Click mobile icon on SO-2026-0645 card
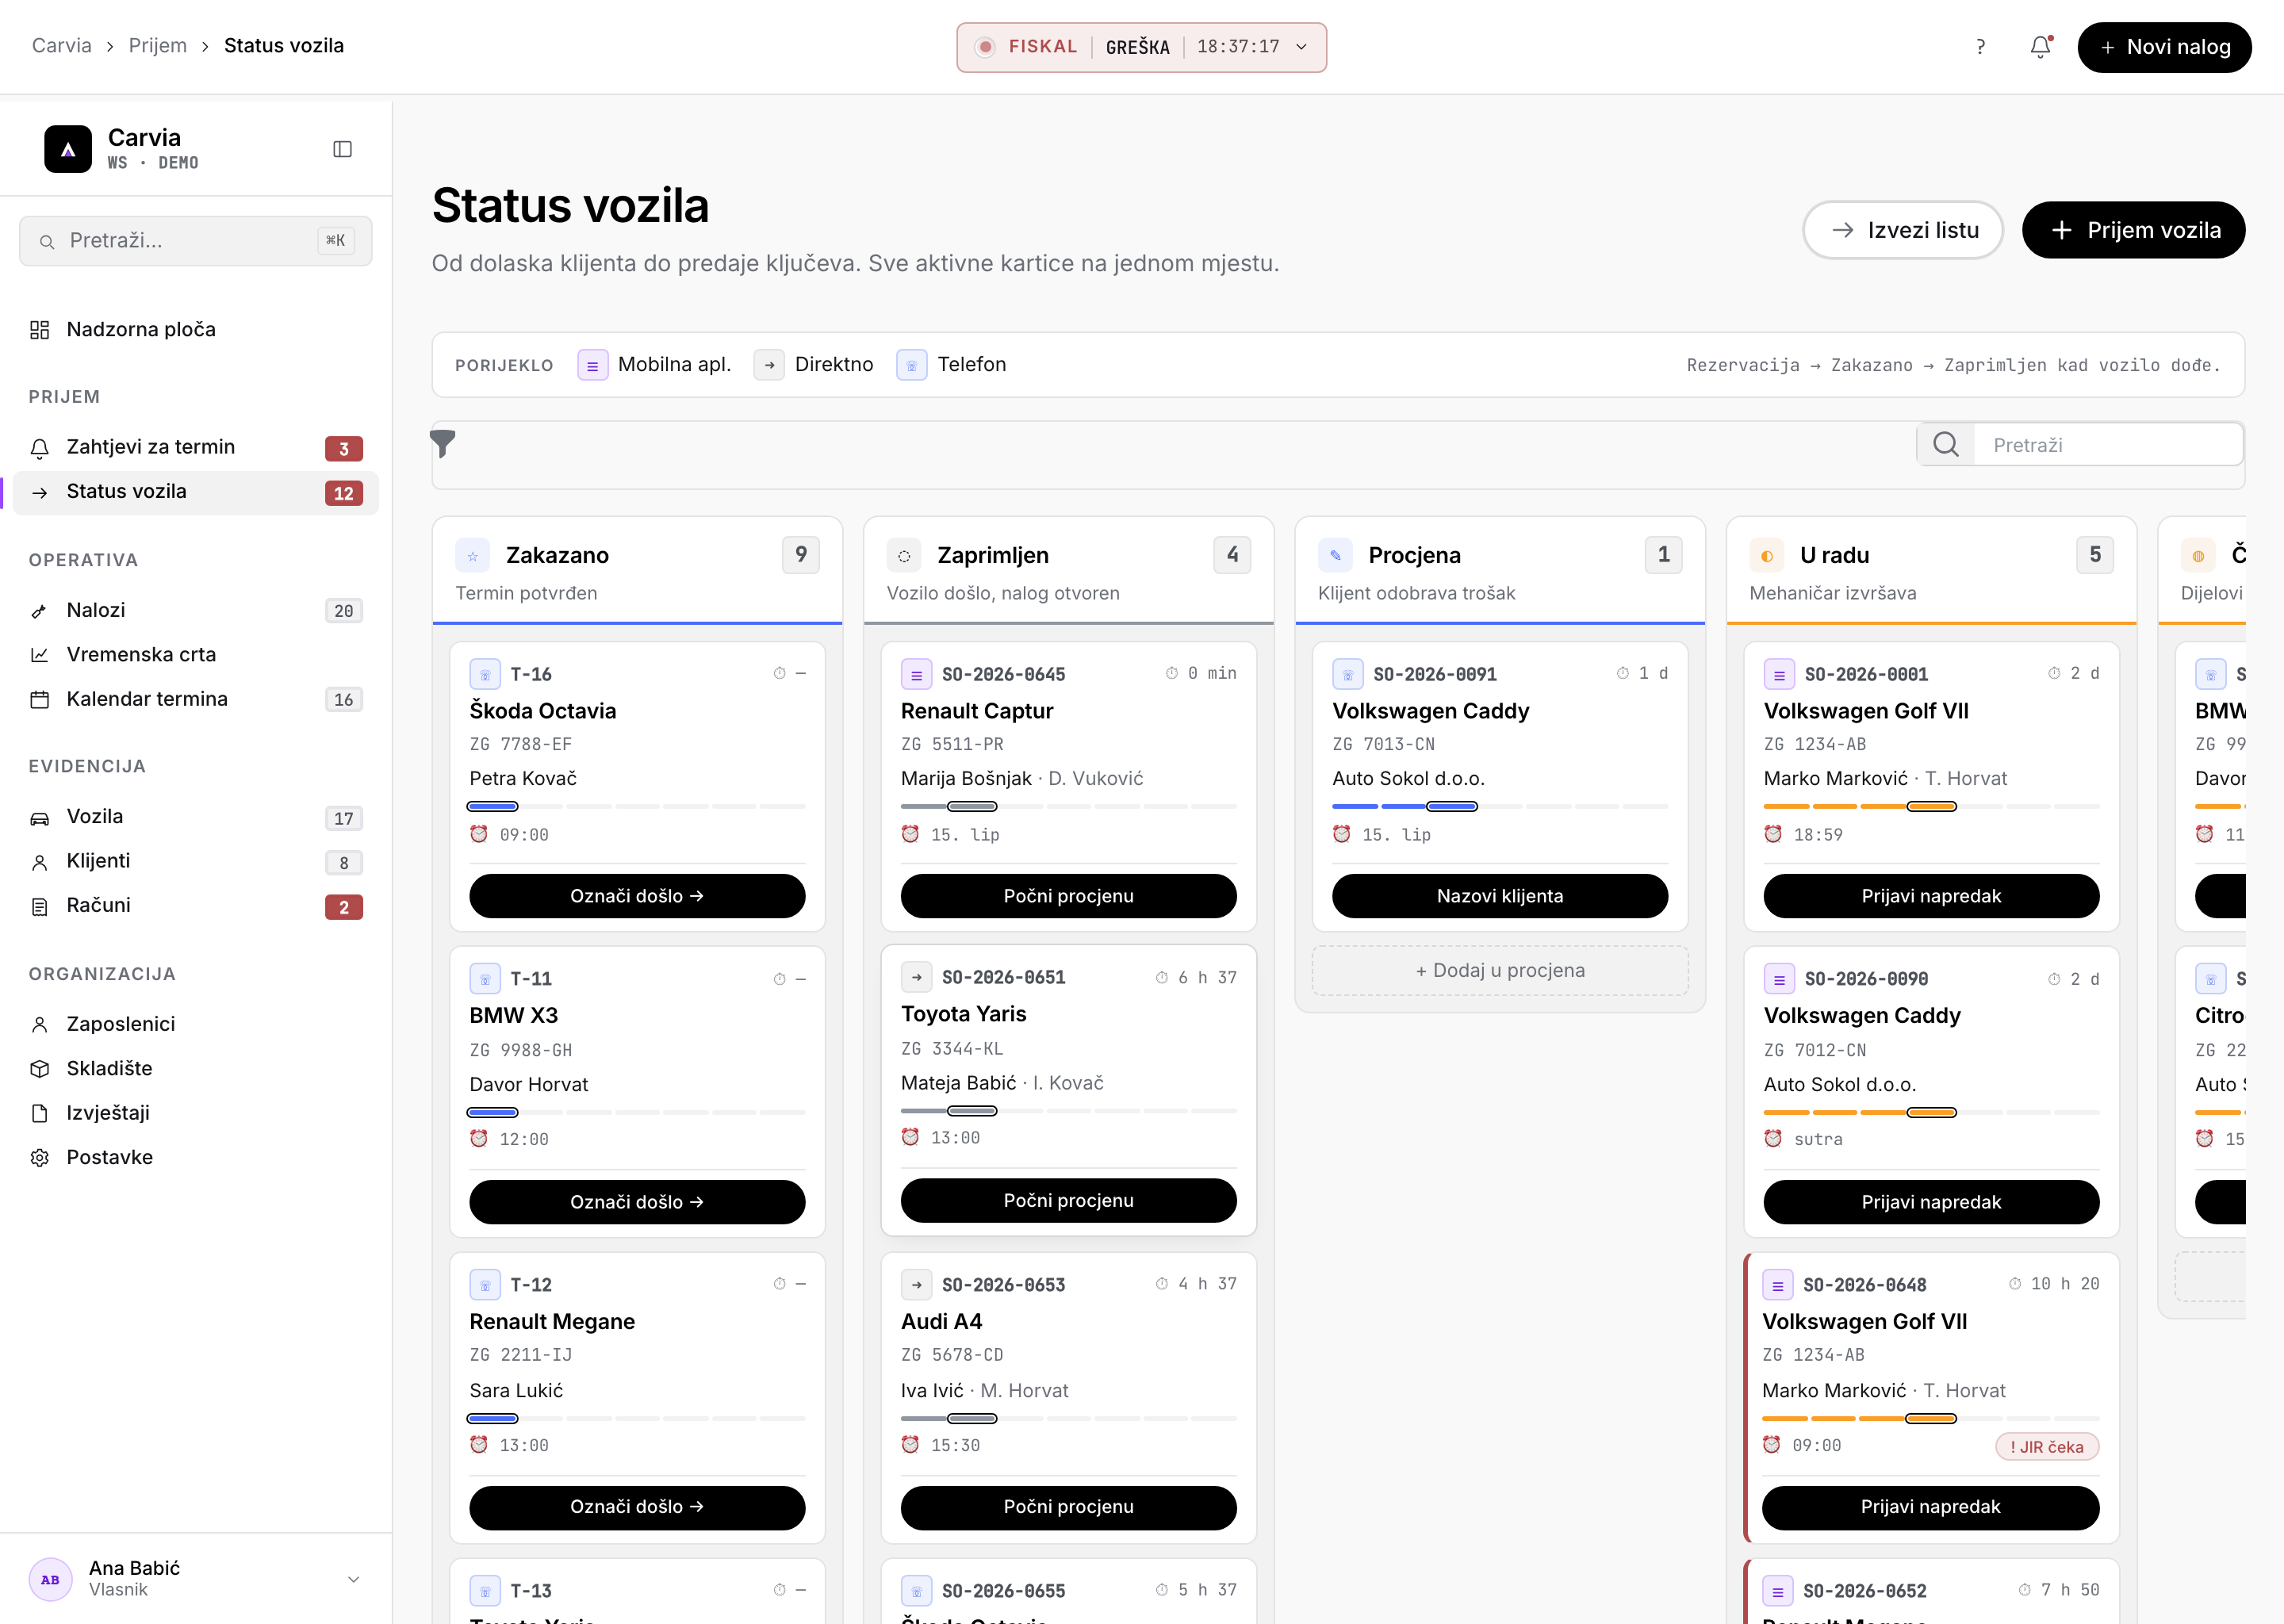Viewport: 2284px width, 1624px height. click(x=916, y=674)
